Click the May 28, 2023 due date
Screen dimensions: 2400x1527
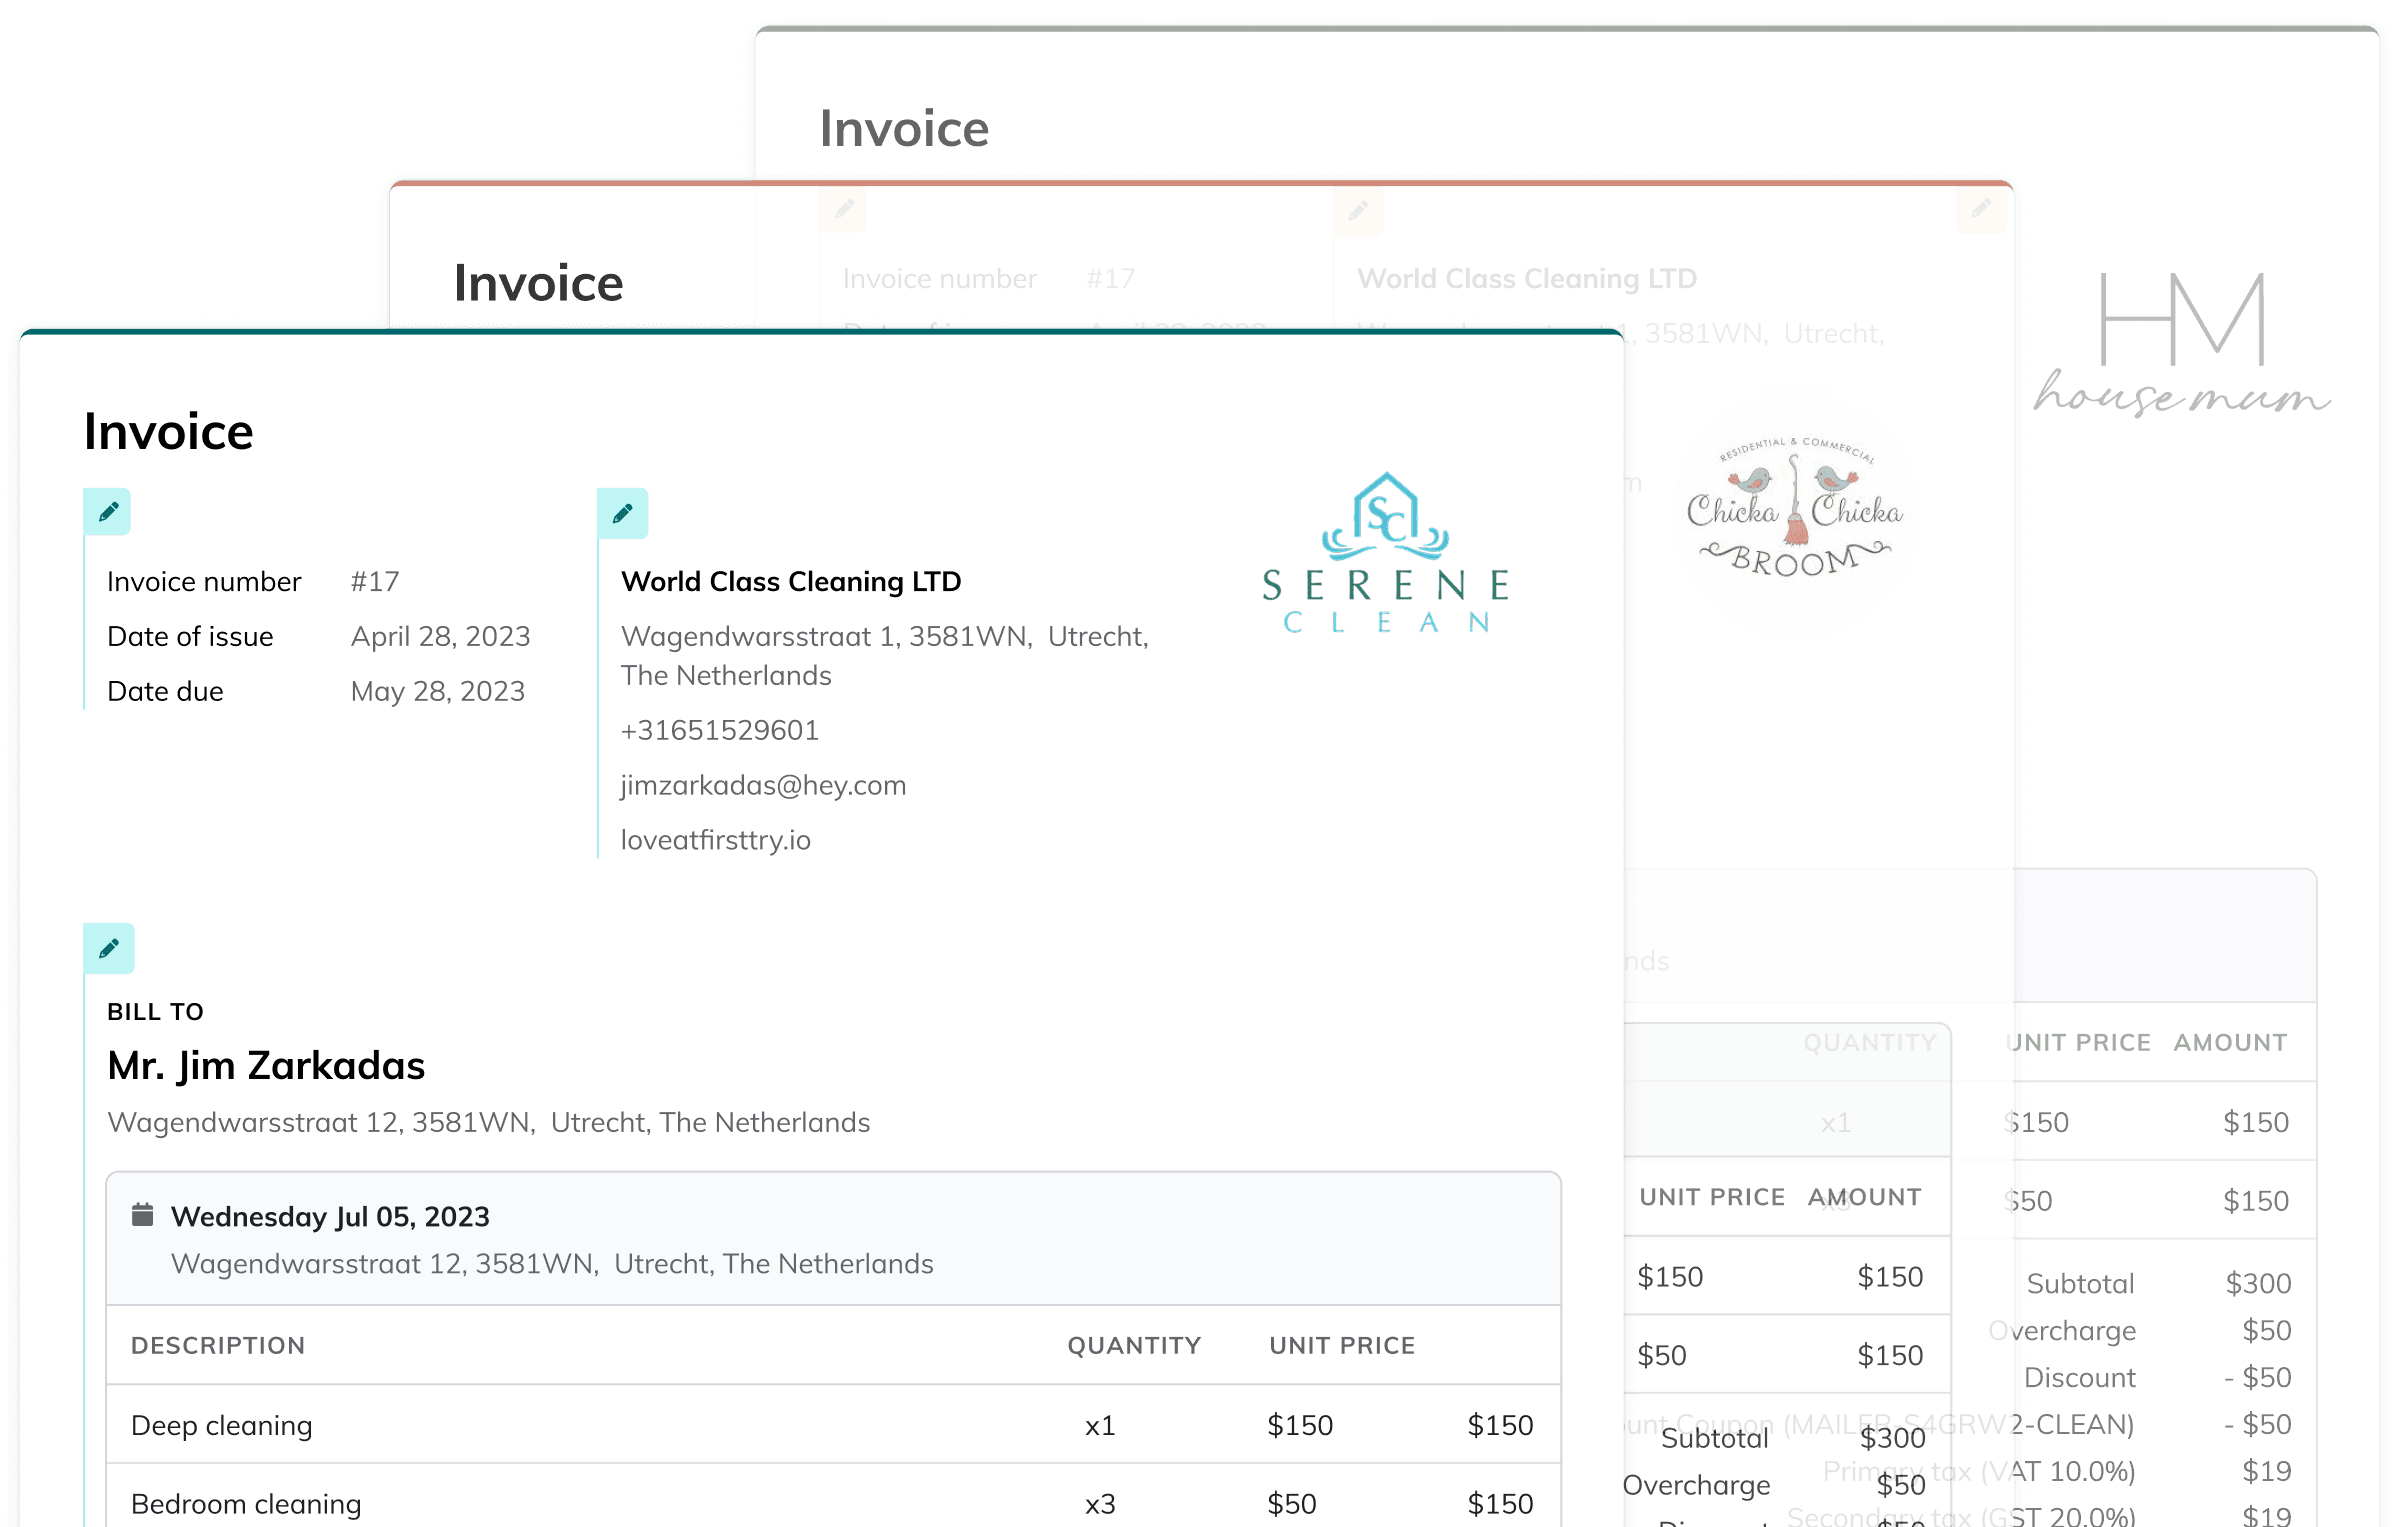pos(437,692)
